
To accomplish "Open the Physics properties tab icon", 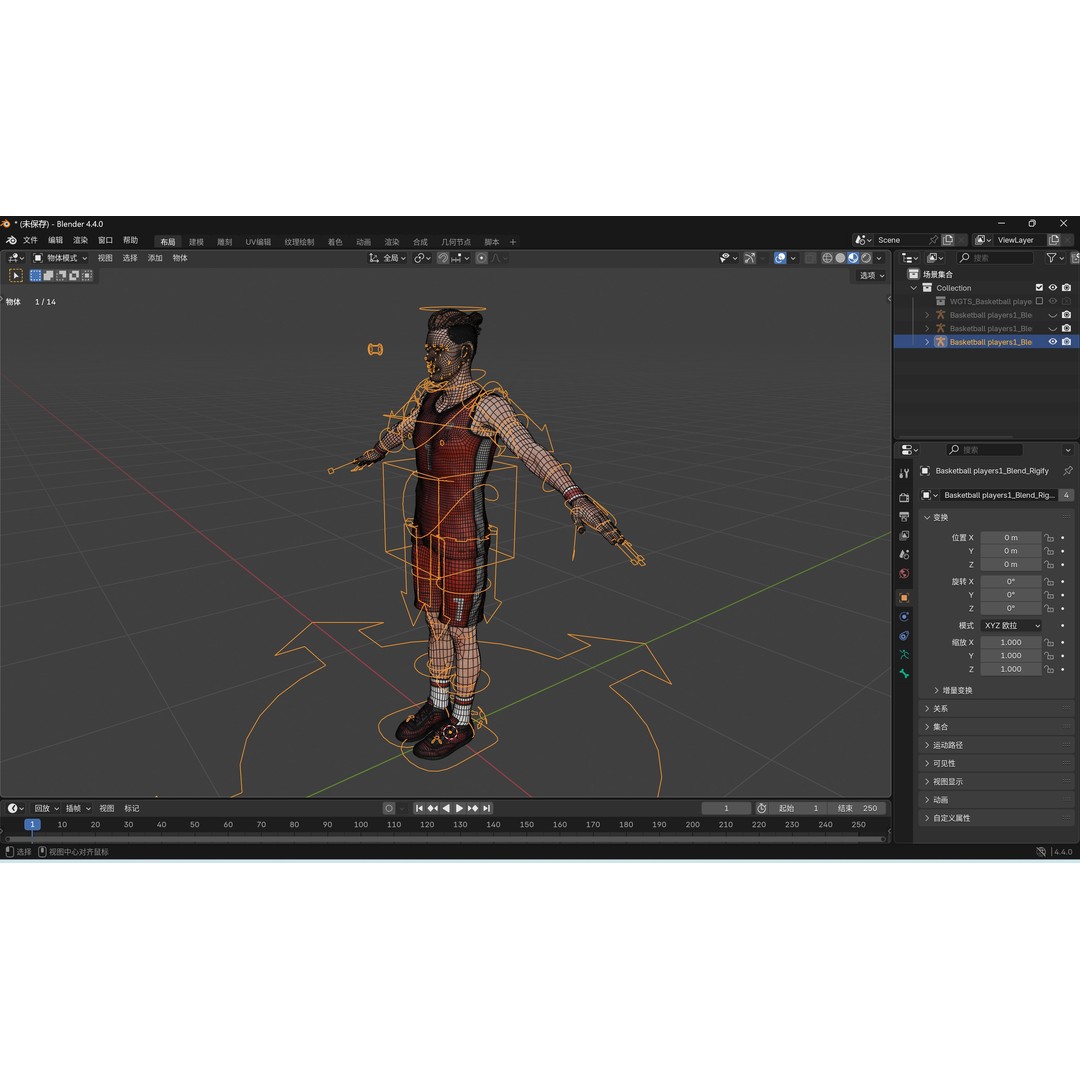I will (904, 616).
